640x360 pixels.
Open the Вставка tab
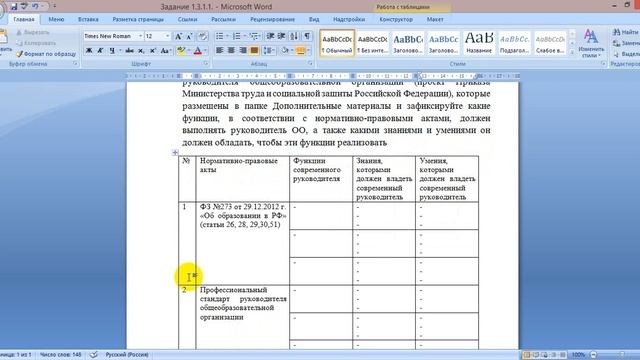(x=88, y=19)
